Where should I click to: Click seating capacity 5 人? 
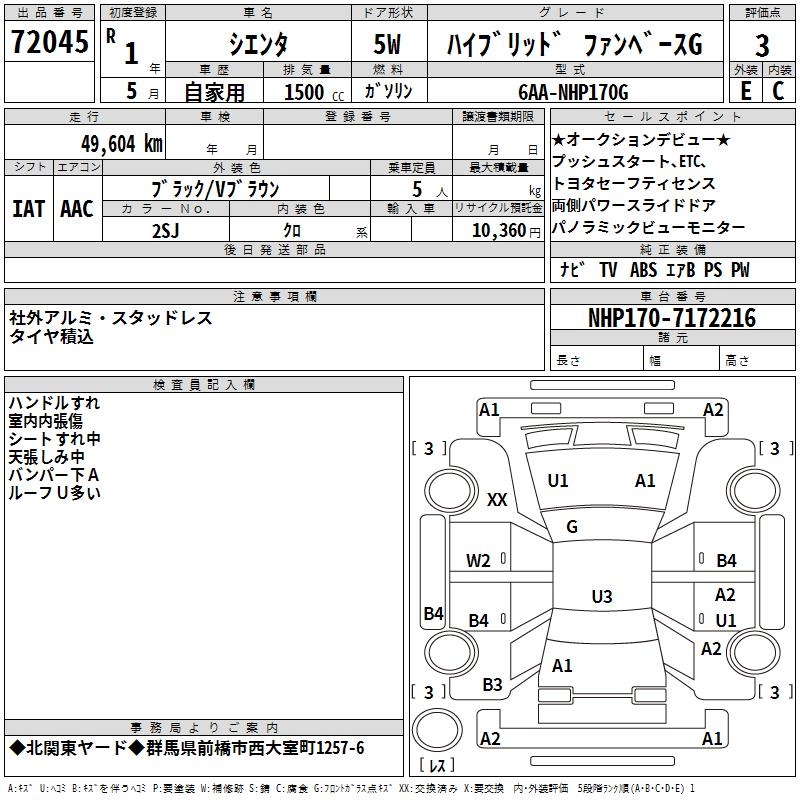click(430, 190)
